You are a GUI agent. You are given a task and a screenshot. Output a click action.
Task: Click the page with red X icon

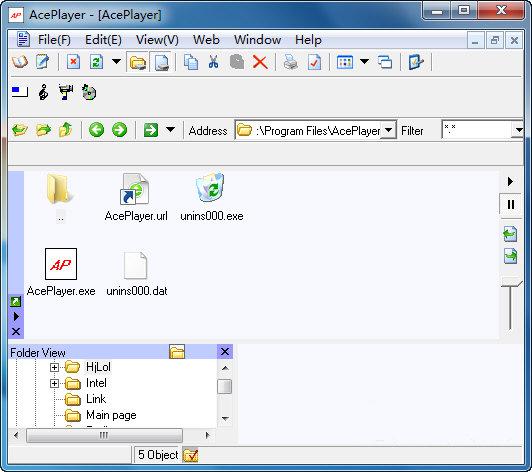point(73,62)
